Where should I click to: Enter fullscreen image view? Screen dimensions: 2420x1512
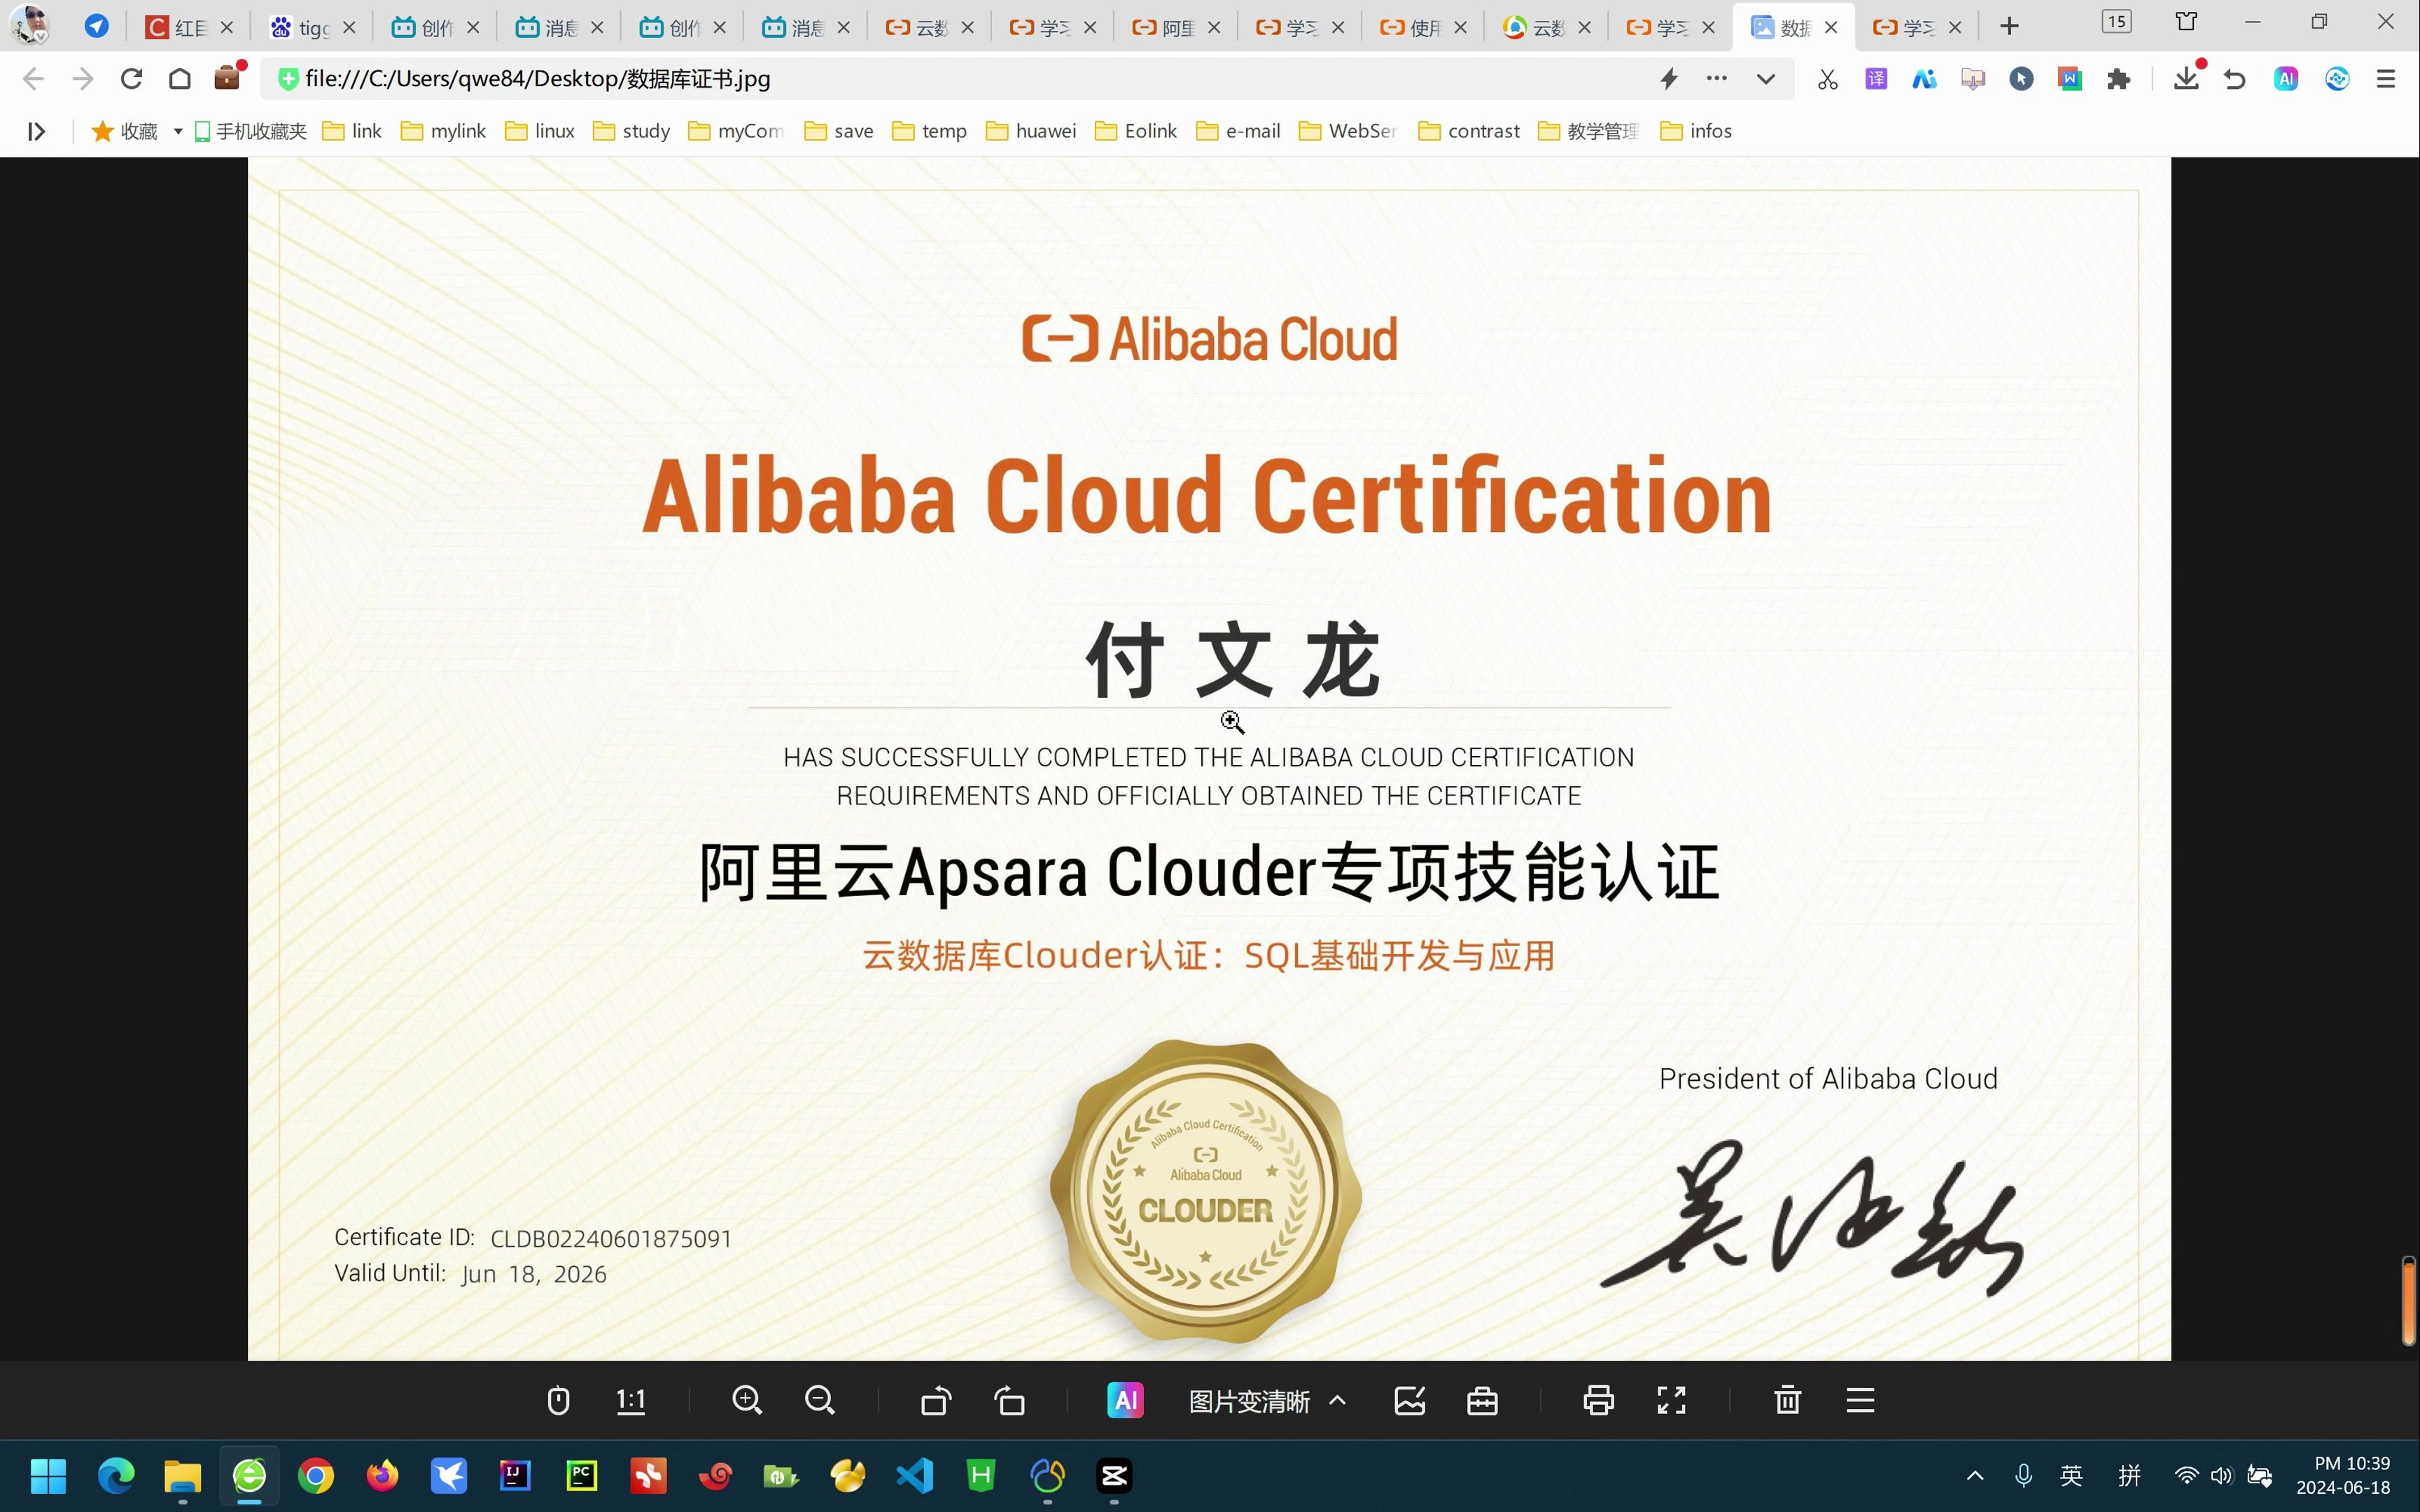(1671, 1400)
